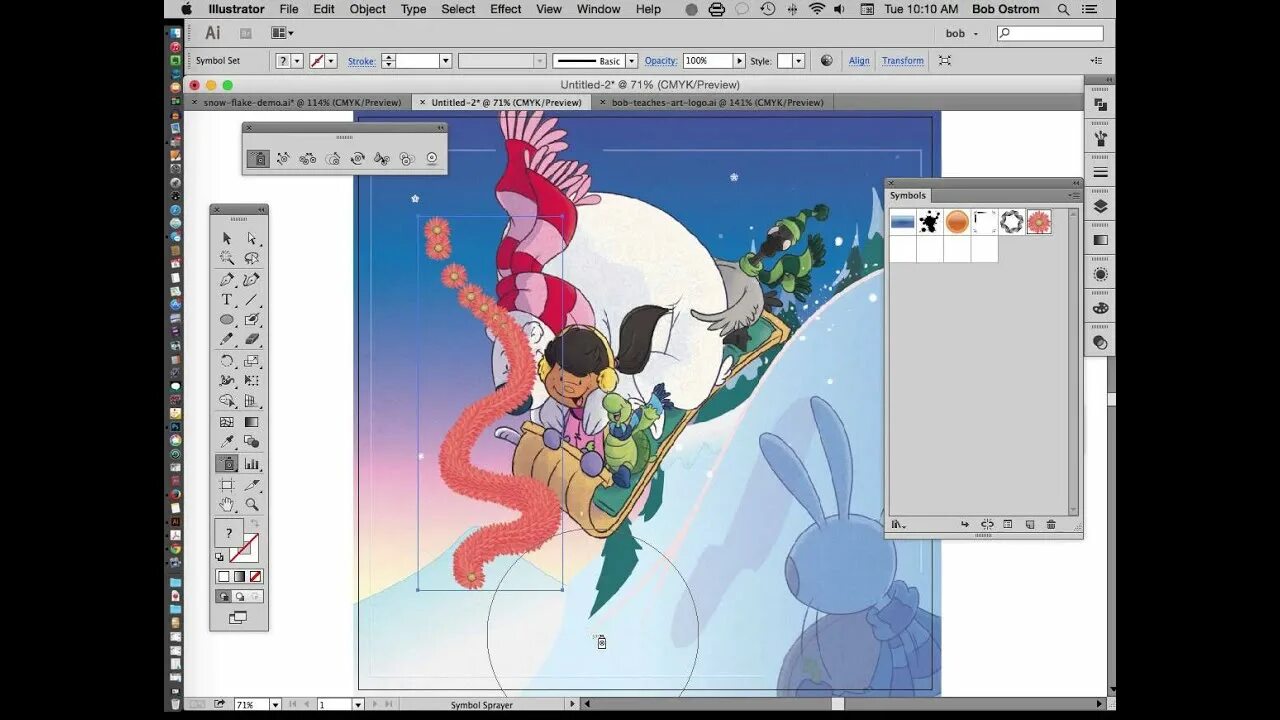Select the Scale tool

(x=252, y=361)
